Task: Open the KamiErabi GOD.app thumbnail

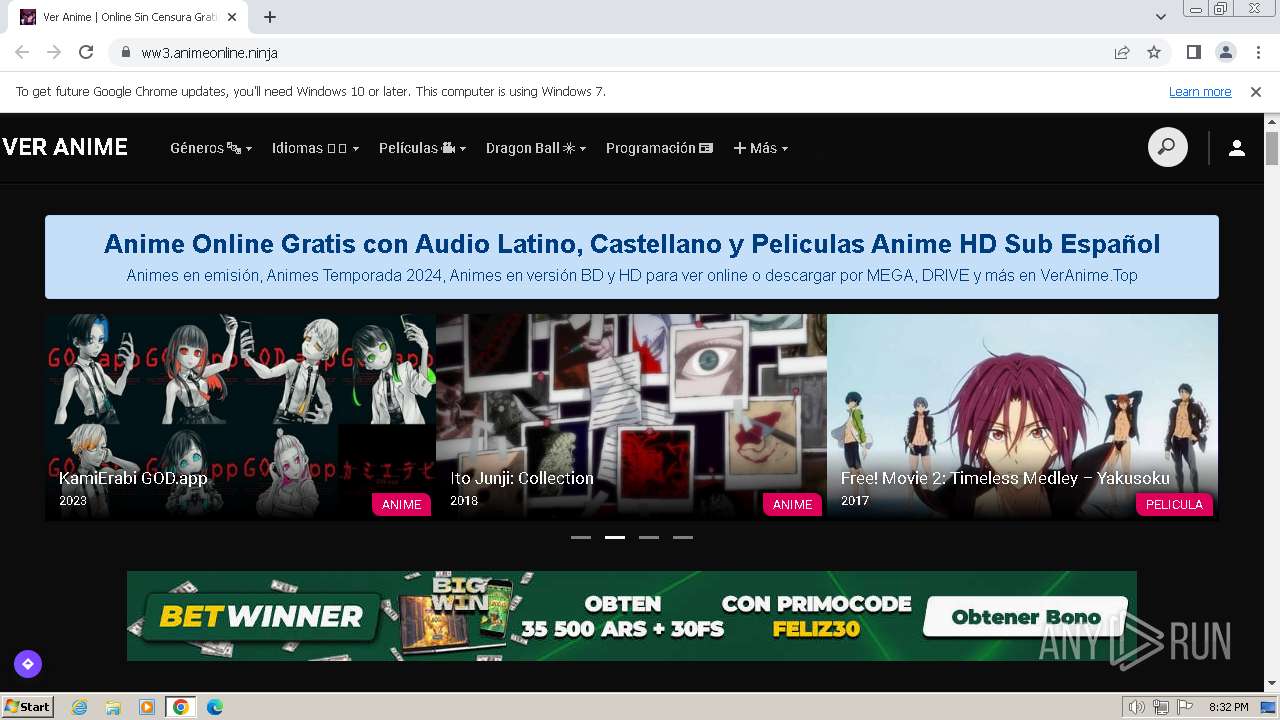Action: [240, 417]
